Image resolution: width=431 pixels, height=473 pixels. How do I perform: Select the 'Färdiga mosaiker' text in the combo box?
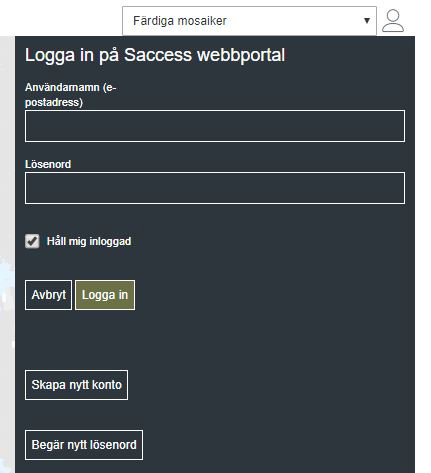(180, 21)
